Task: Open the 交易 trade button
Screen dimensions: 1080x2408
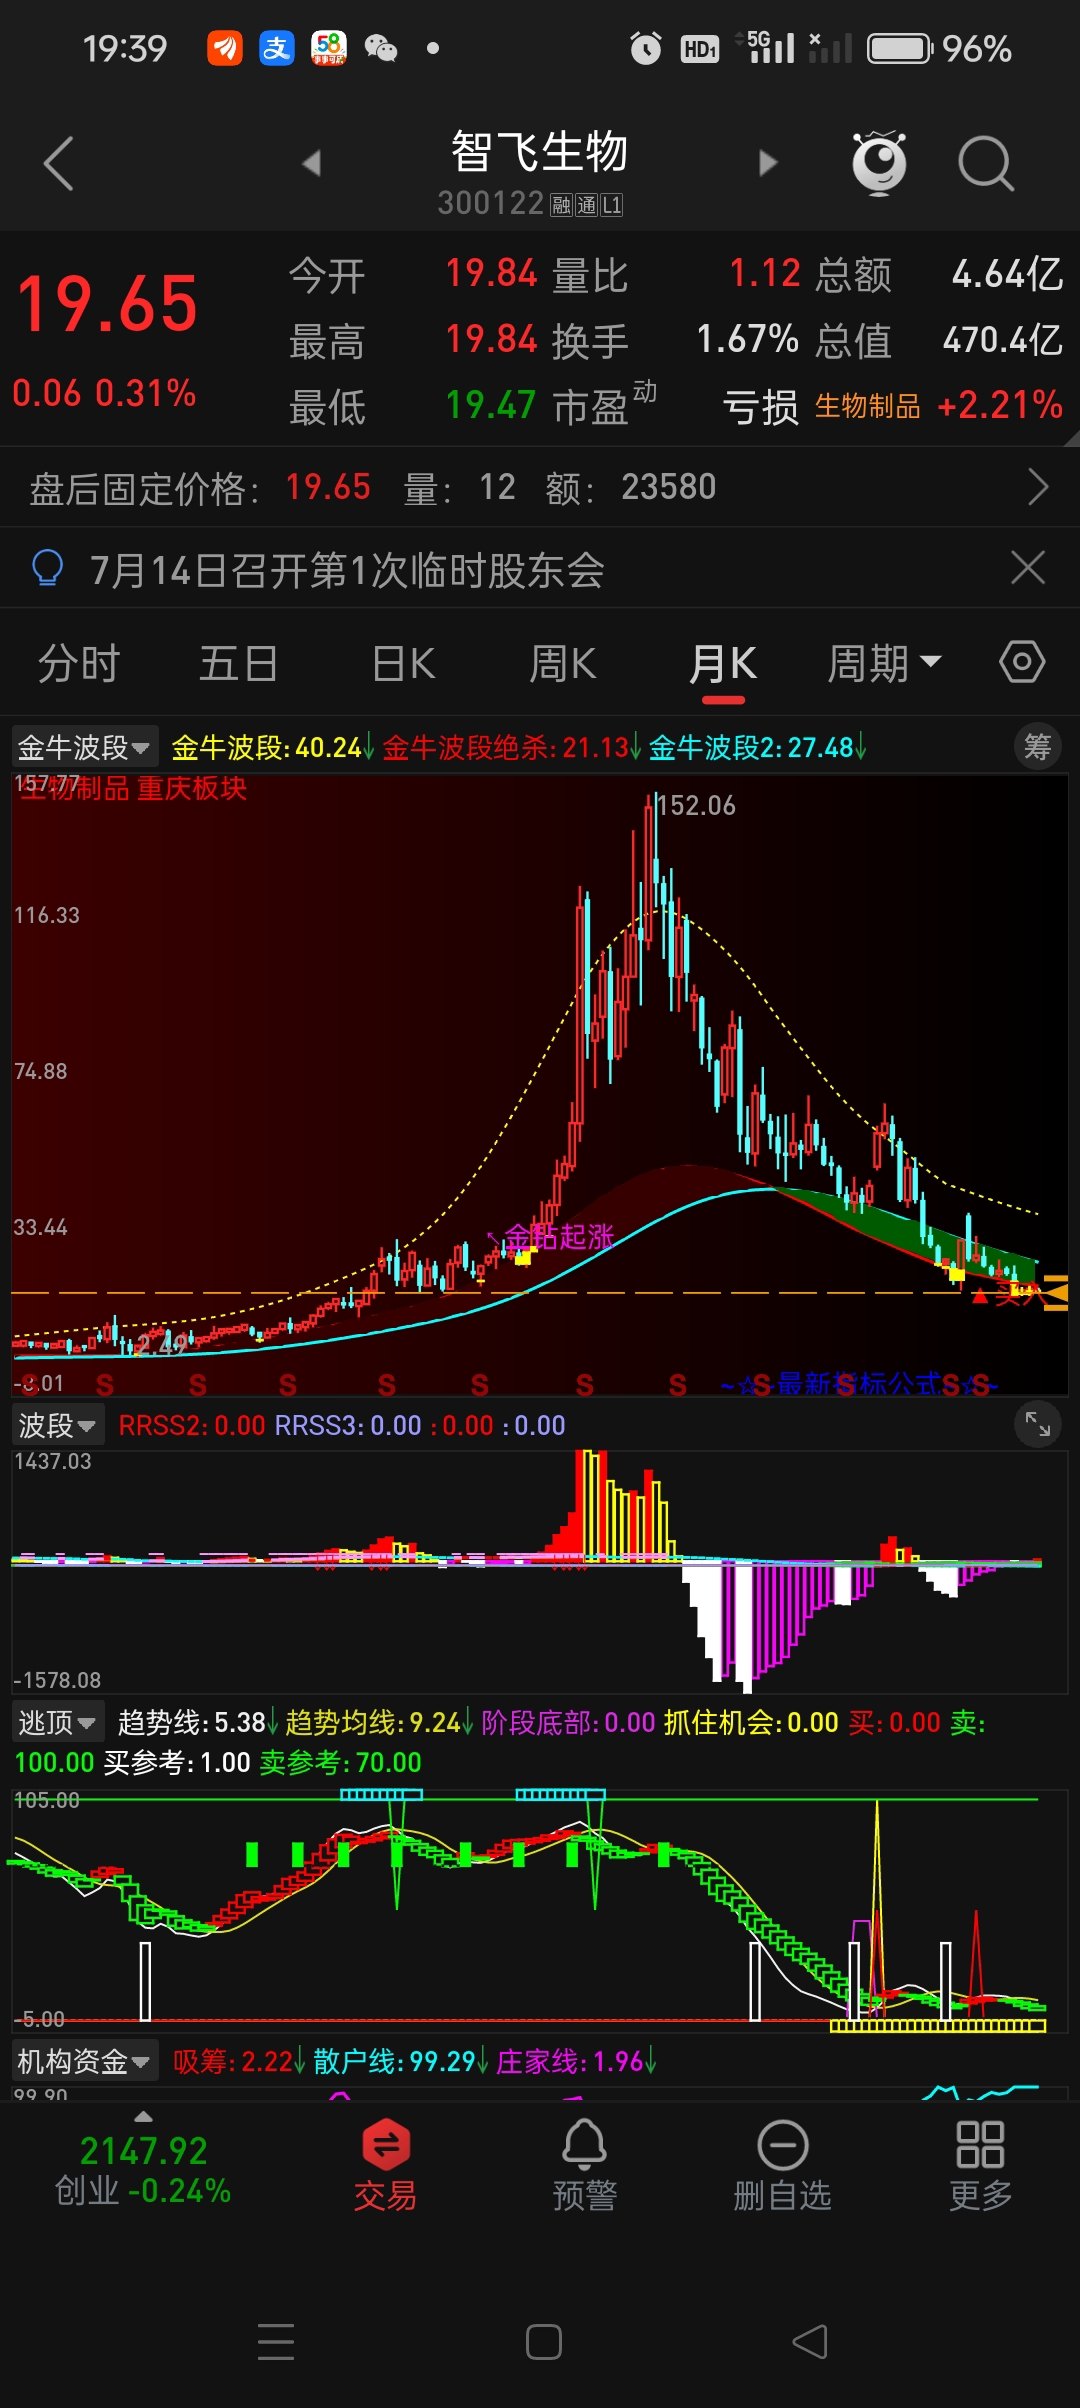Action: pos(385,2166)
